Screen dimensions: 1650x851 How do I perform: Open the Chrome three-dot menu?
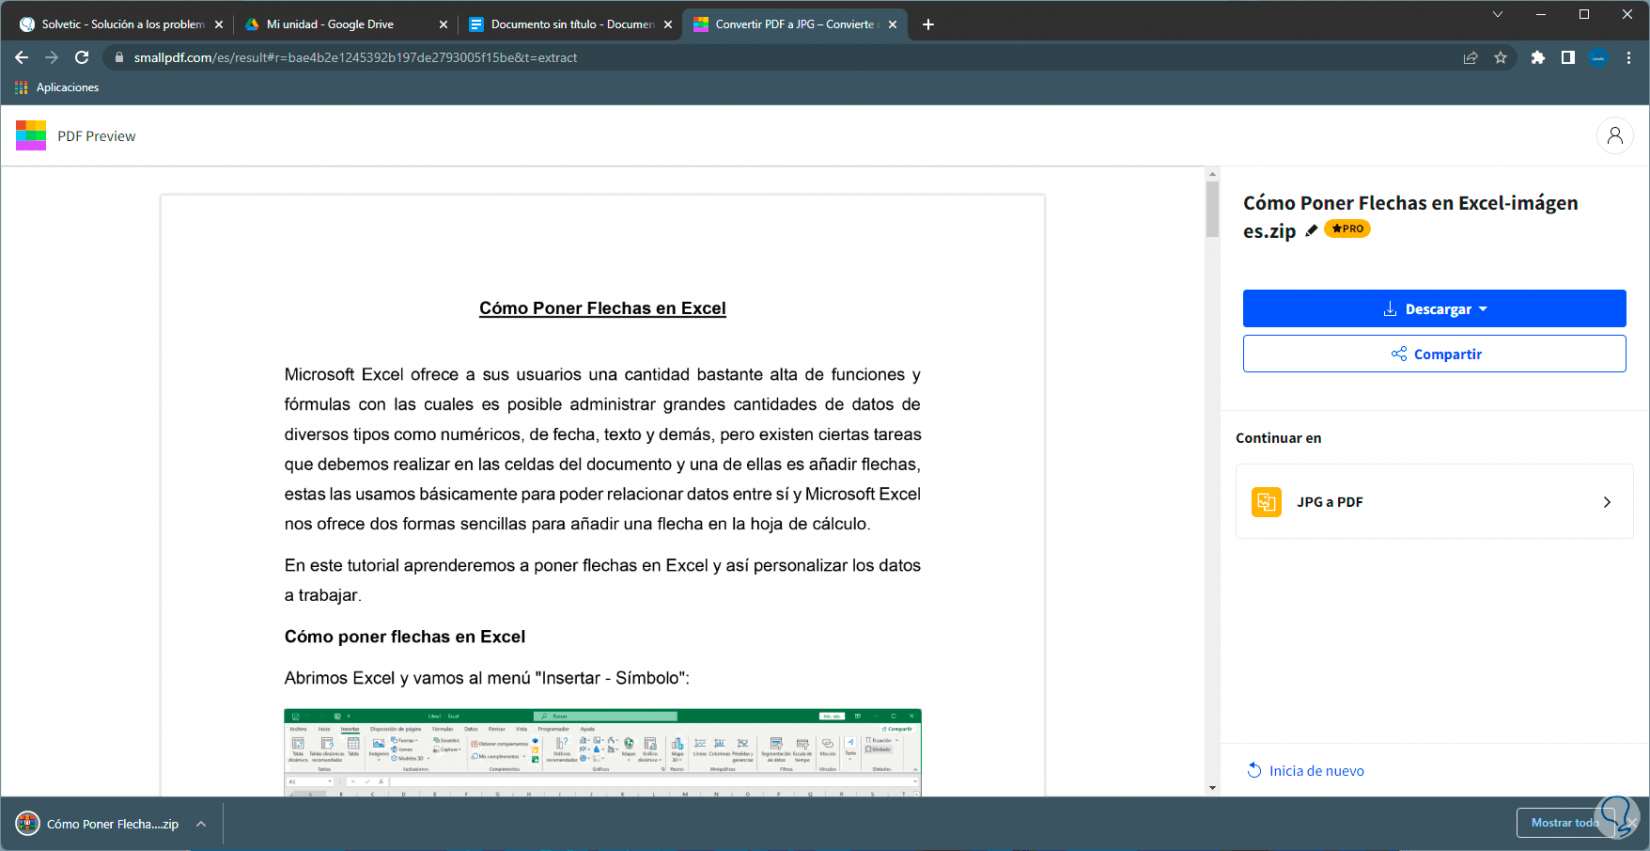[x=1629, y=58]
